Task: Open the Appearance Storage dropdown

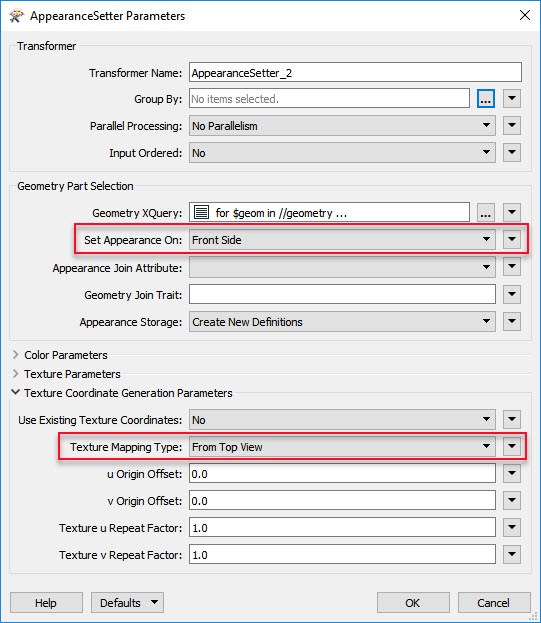Action: [342, 321]
